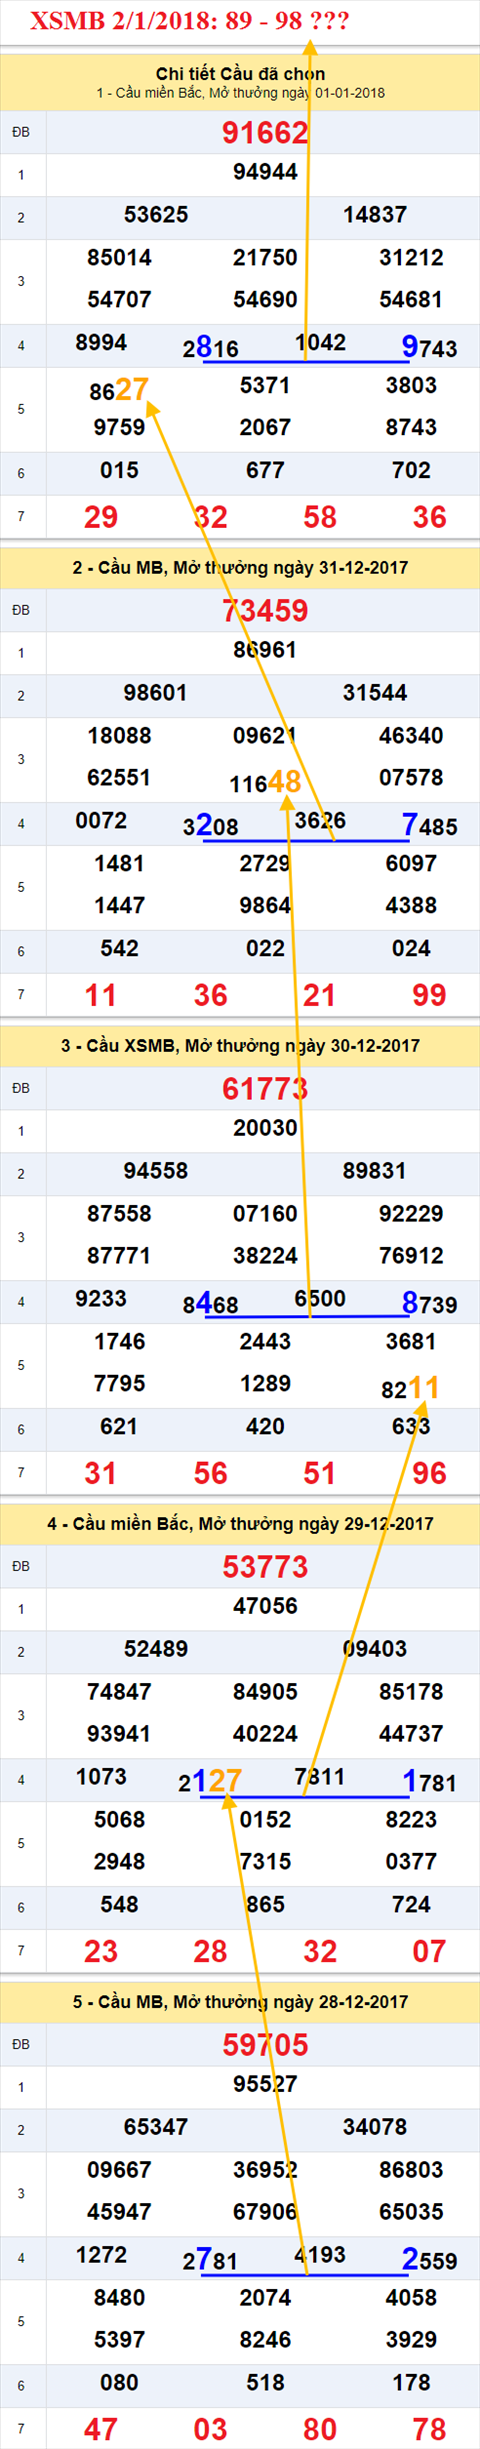The height and width of the screenshot is (2449, 480).
Task: Select third prize number 76912
Action: 411,1256
